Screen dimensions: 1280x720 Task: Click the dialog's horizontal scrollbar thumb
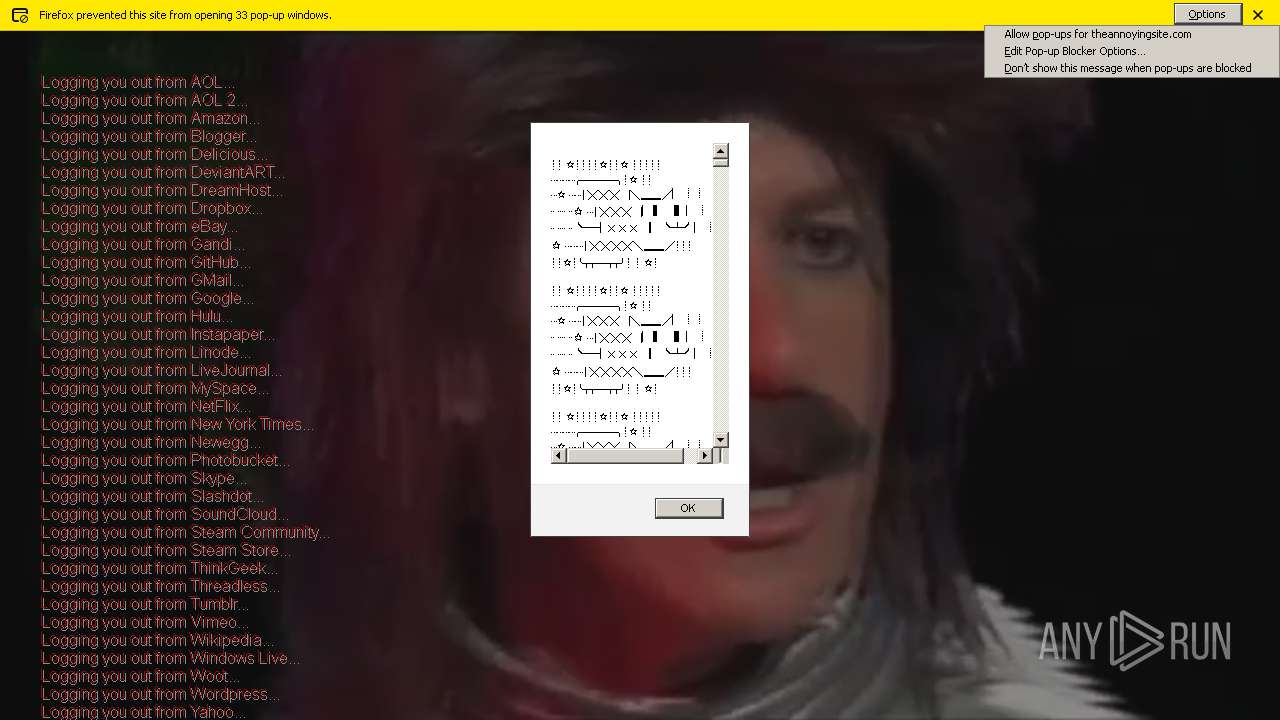click(x=624, y=456)
